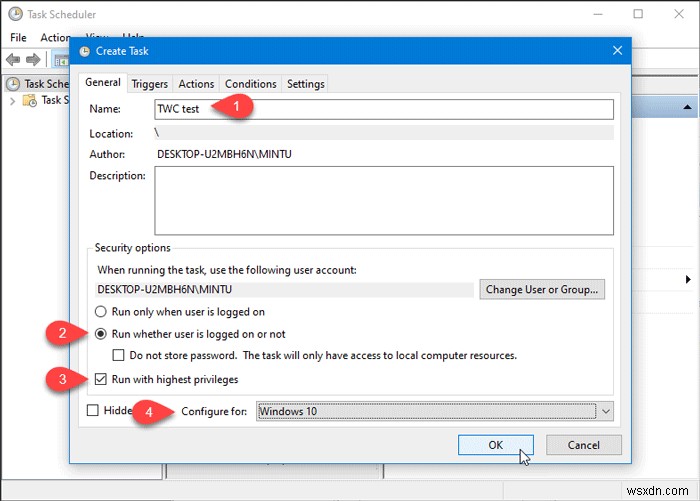Click the show/hide console tree toolbar icon
This screenshot has height=501, width=700.
tap(61, 59)
